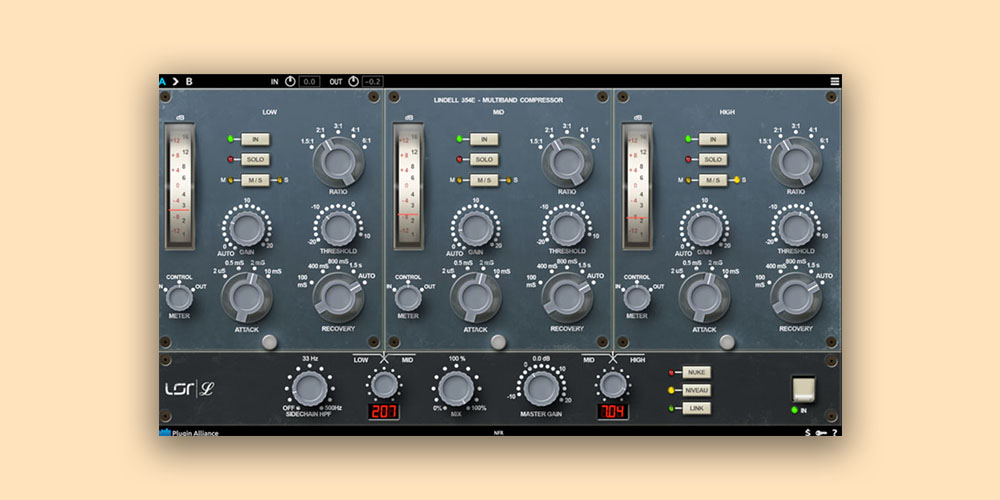Screen dimensions: 1000x500
Task: Click the round button below MID band Attack
Action: pos(499,342)
